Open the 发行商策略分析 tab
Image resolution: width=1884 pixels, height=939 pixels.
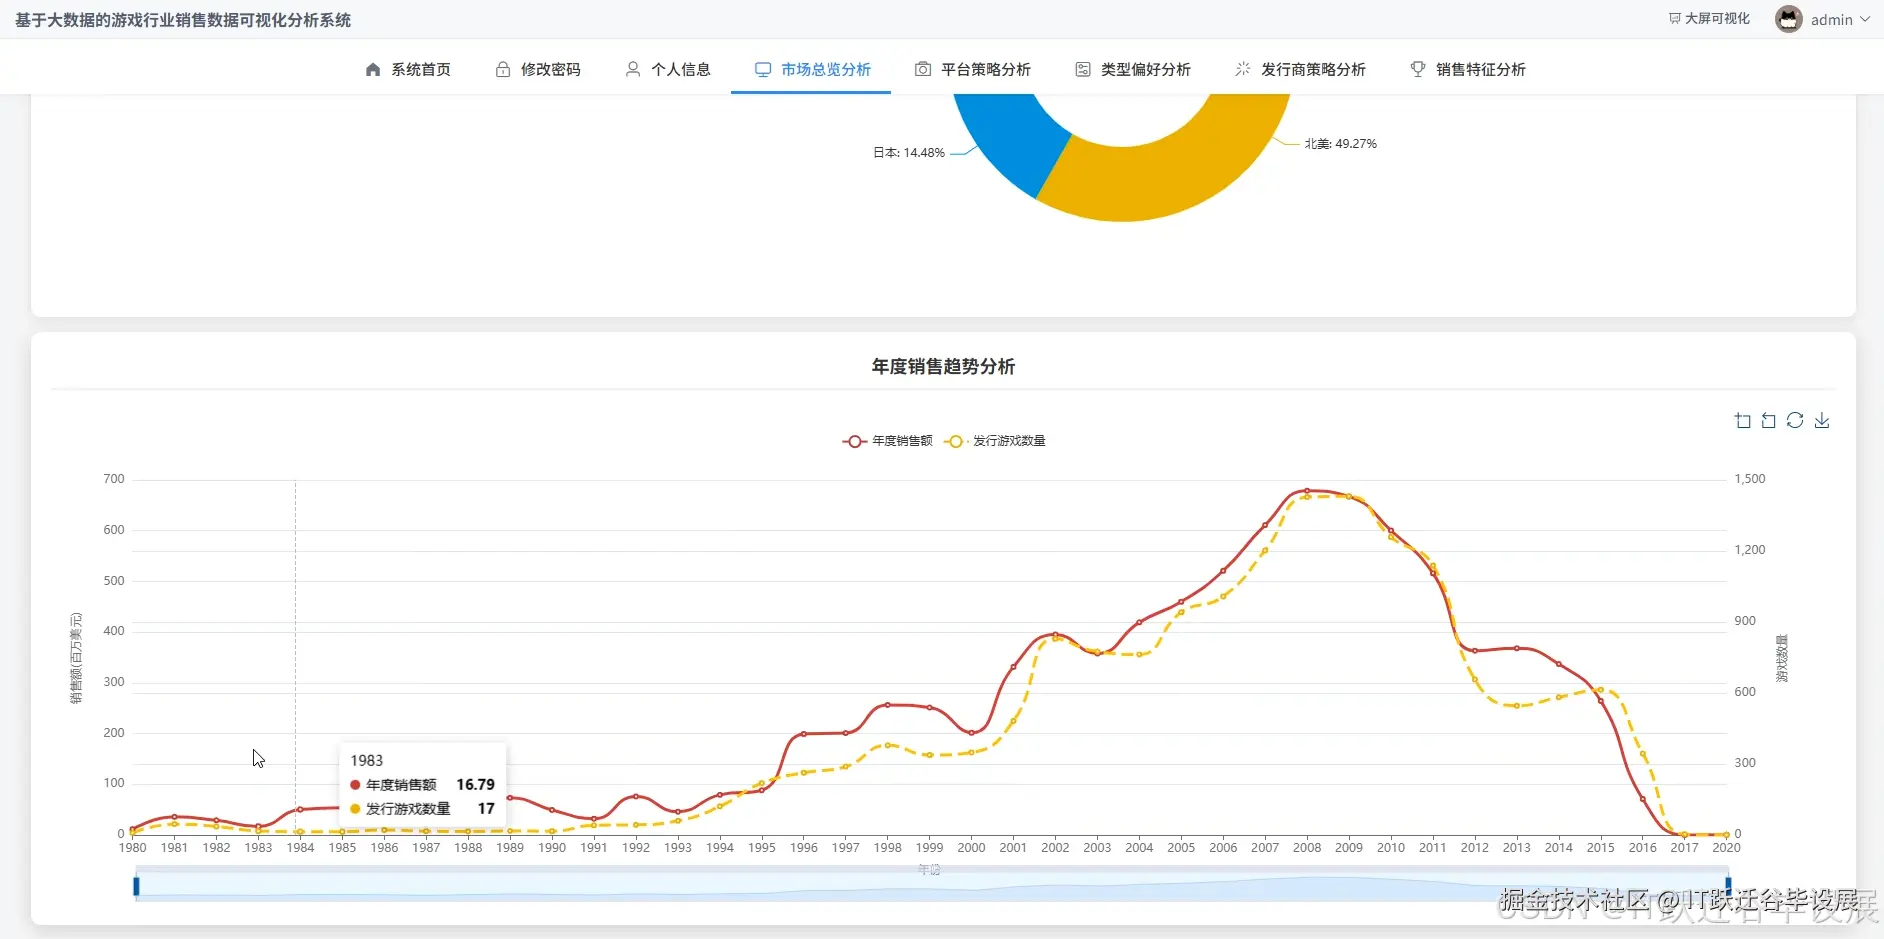pos(1313,69)
